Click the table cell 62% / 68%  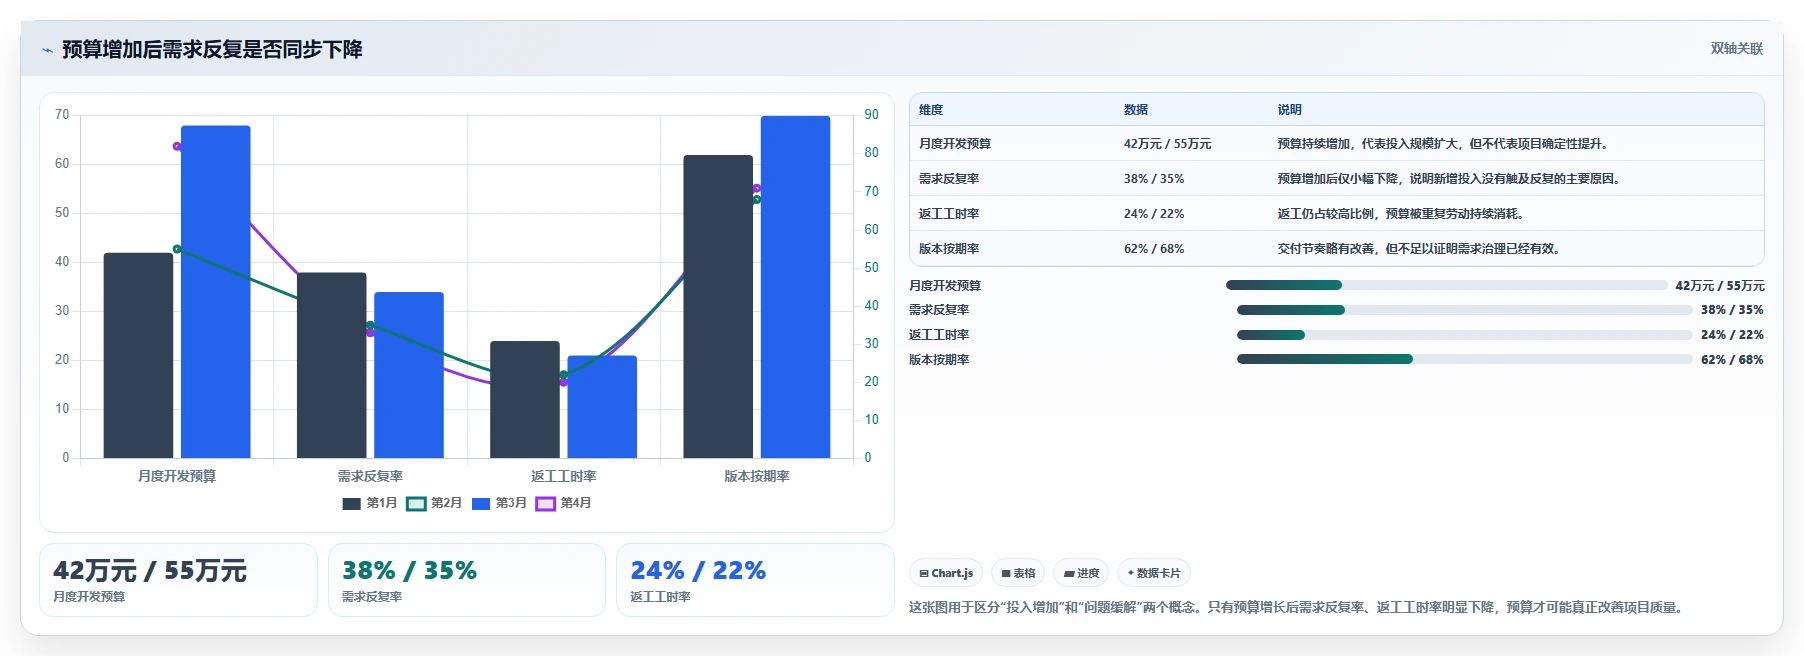tap(1154, 249)
